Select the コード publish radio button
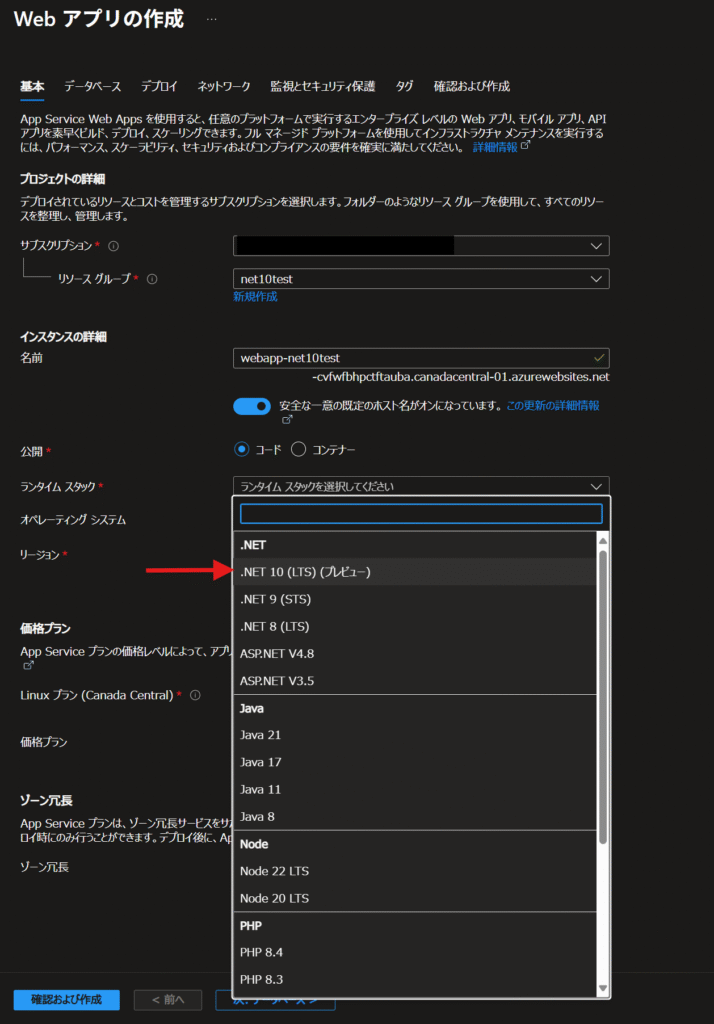The image size is (714, 1024). 242,449
